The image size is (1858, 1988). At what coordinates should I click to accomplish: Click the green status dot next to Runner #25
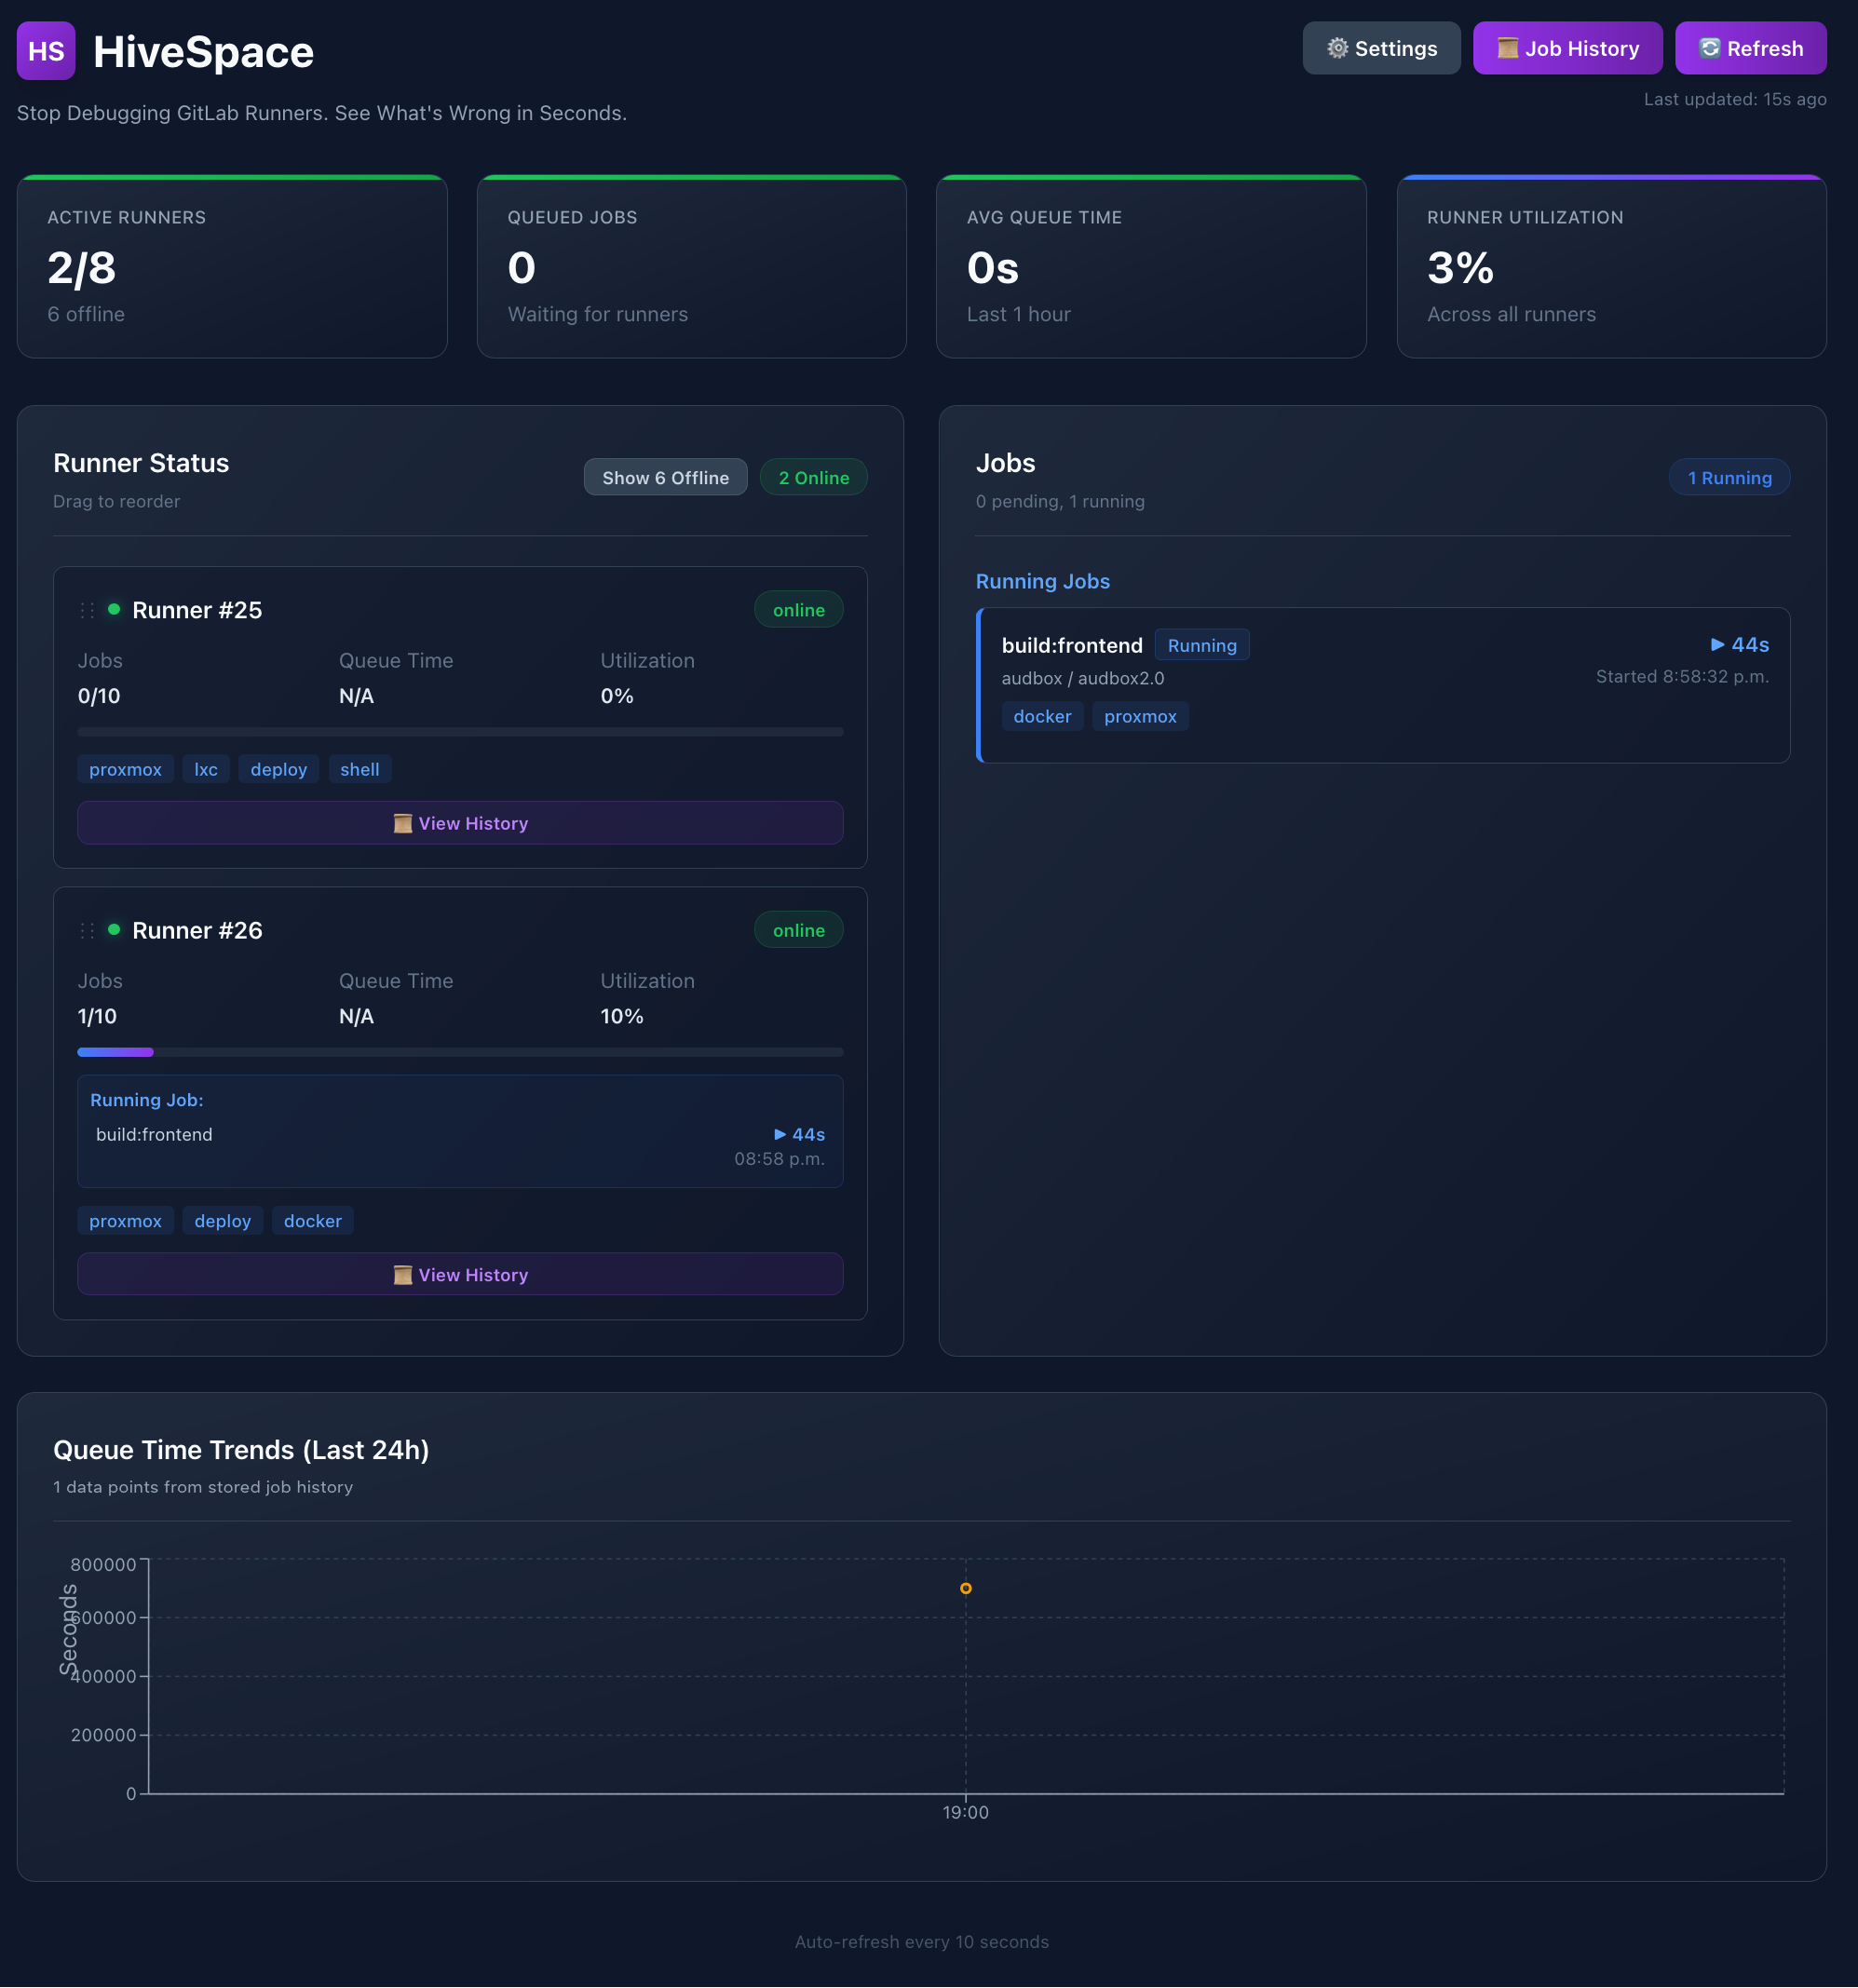tap(115, 609)
